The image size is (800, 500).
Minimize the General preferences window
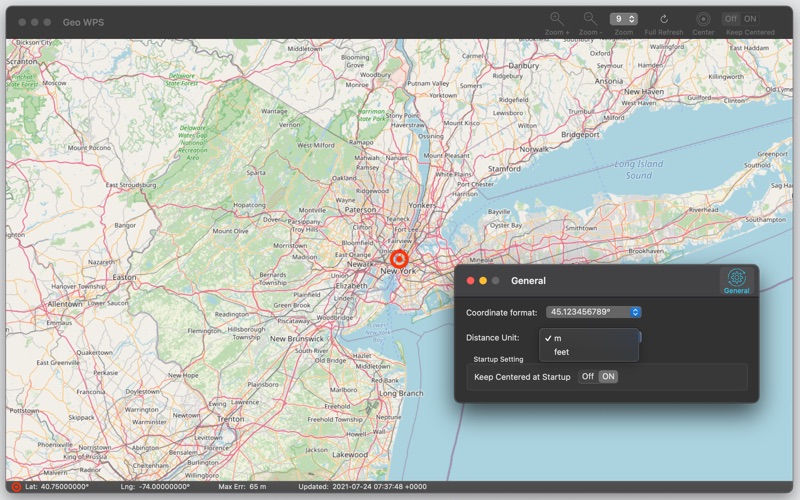pos(483,281)
